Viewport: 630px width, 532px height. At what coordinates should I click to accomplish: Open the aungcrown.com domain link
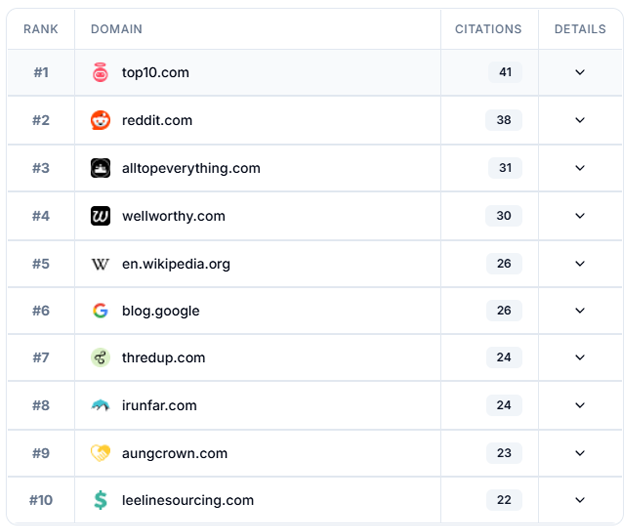click(174, 453)
